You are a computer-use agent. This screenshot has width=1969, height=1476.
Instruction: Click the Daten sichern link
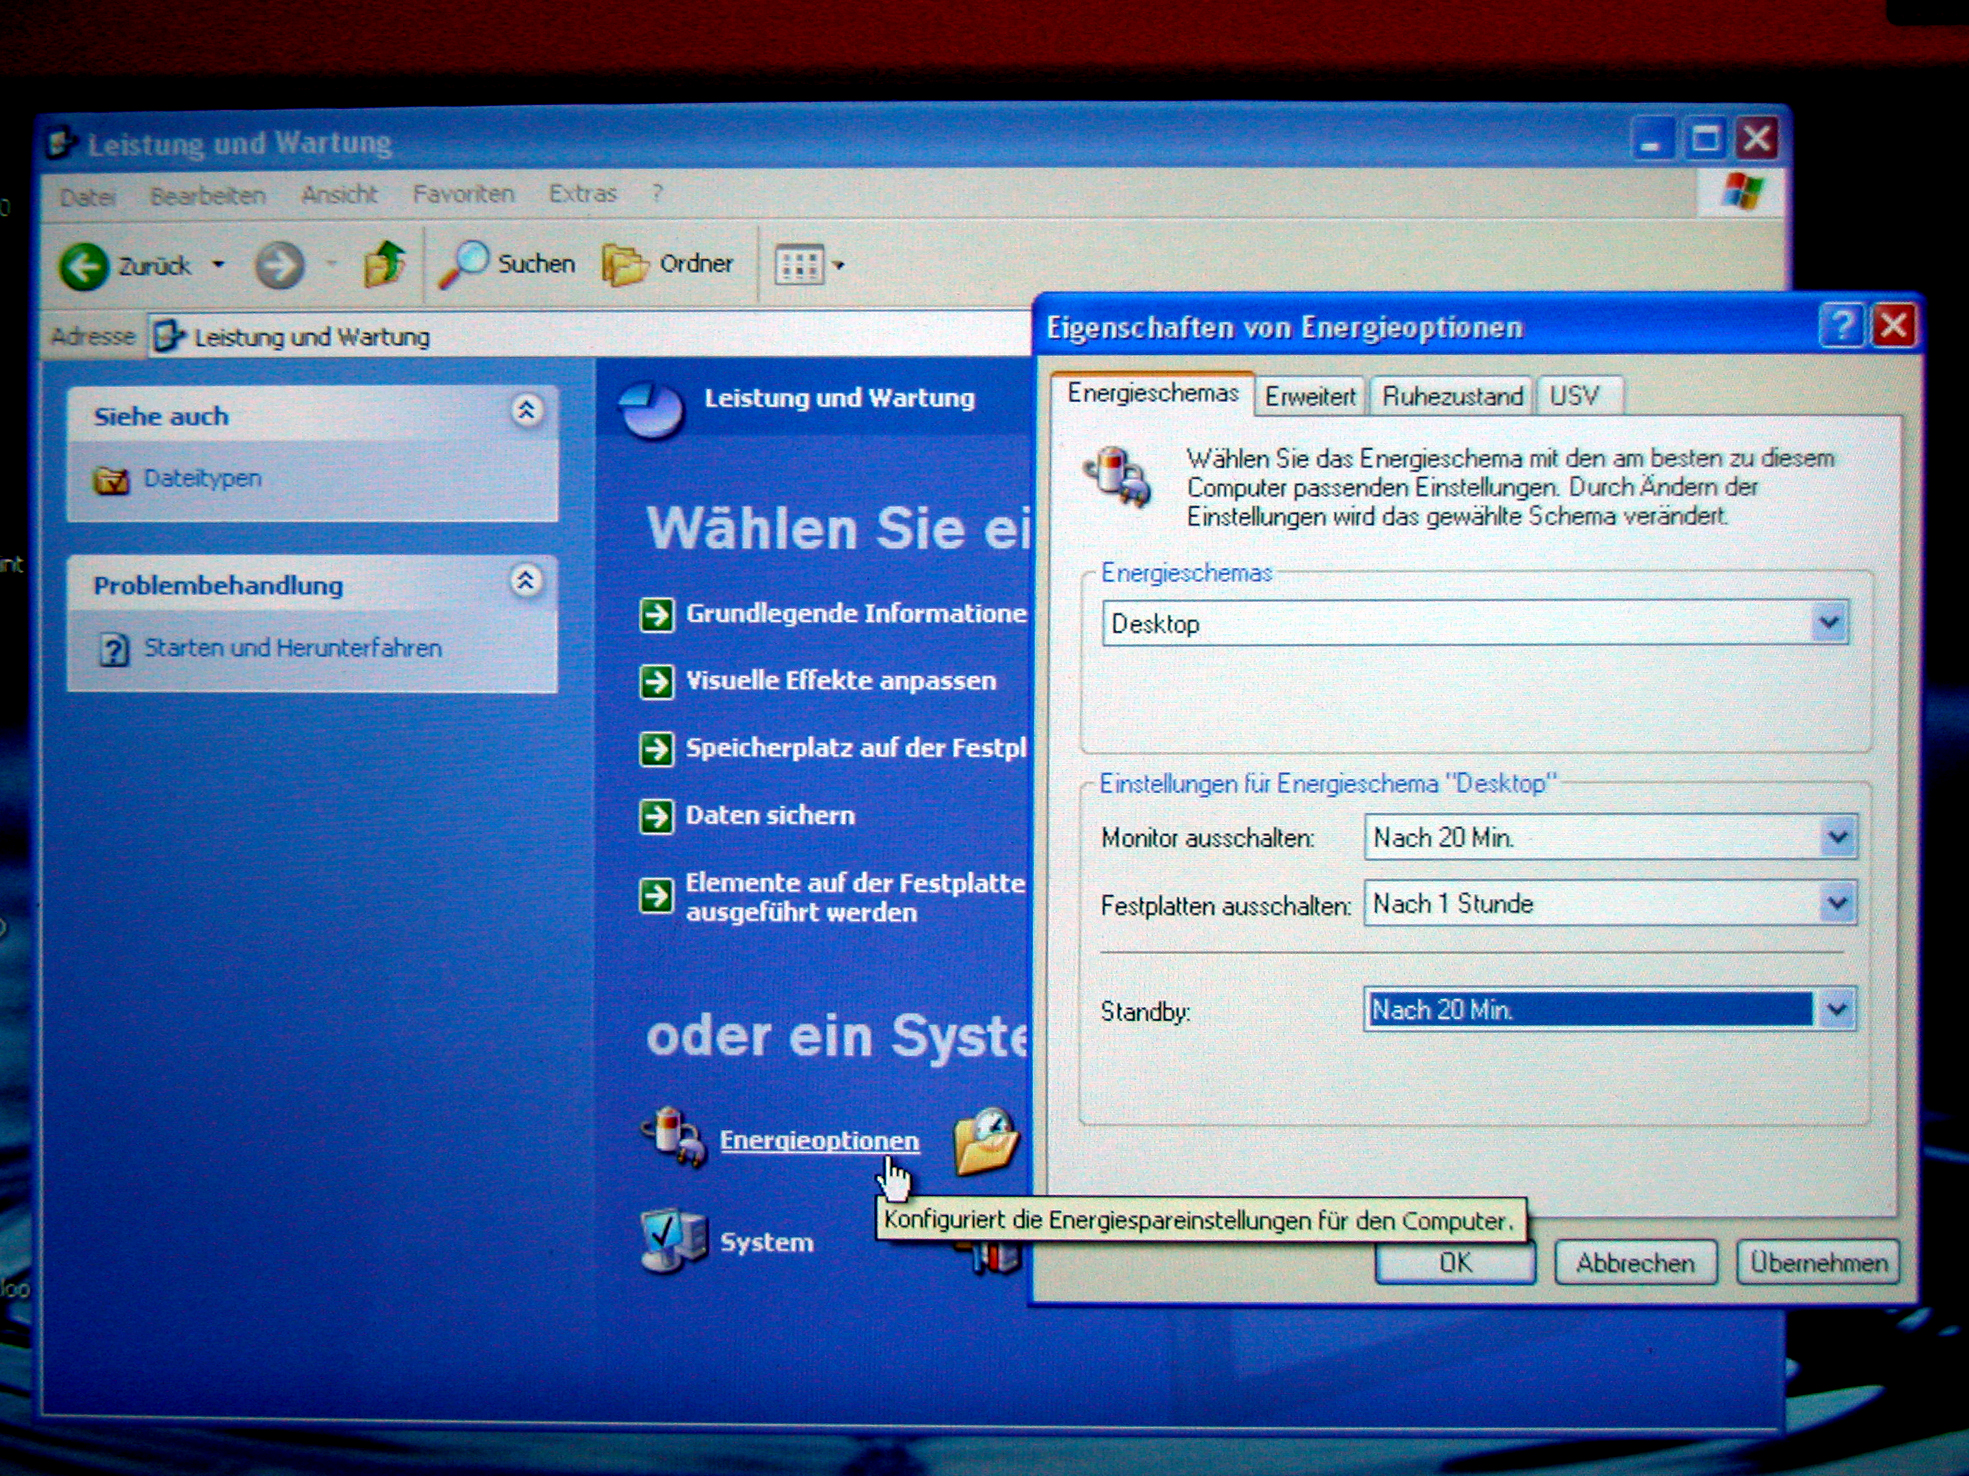point(770,815)
